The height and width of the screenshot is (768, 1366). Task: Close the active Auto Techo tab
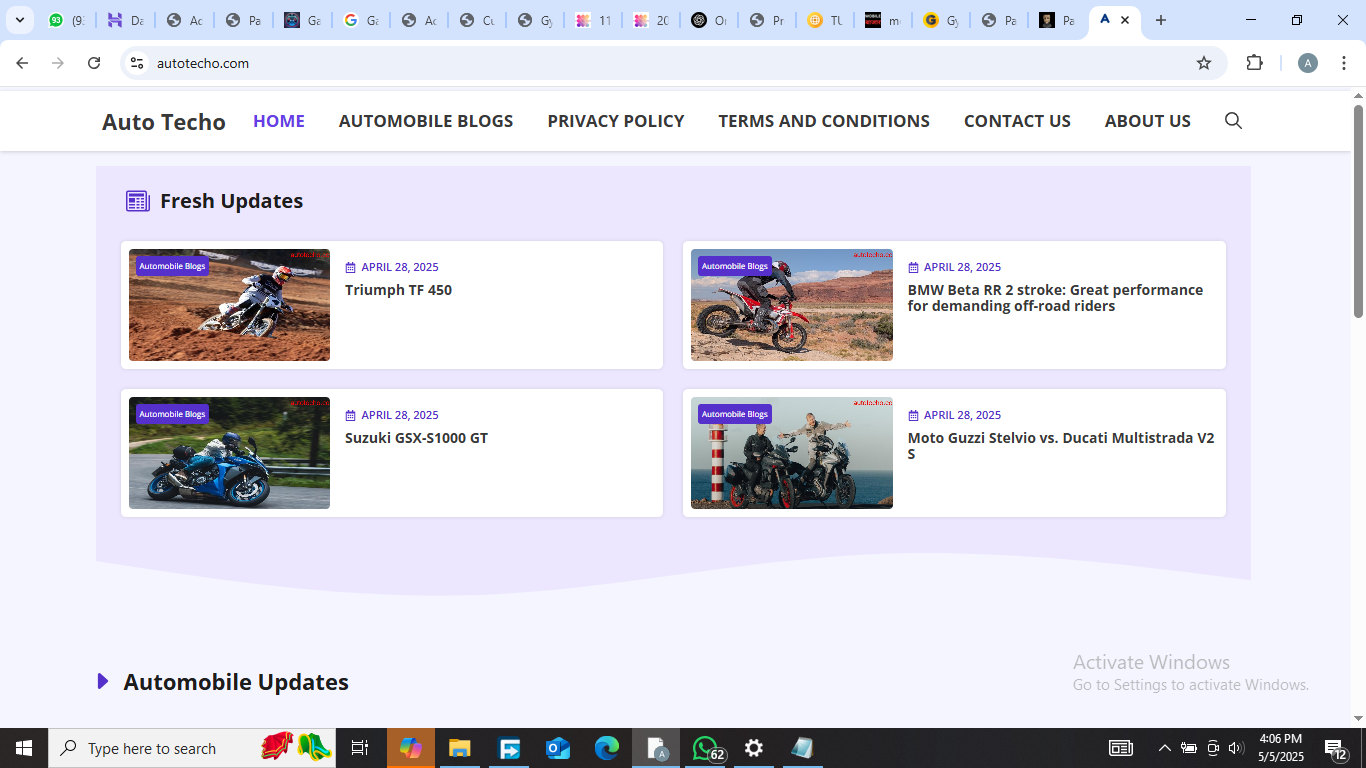click(1125, 20)
